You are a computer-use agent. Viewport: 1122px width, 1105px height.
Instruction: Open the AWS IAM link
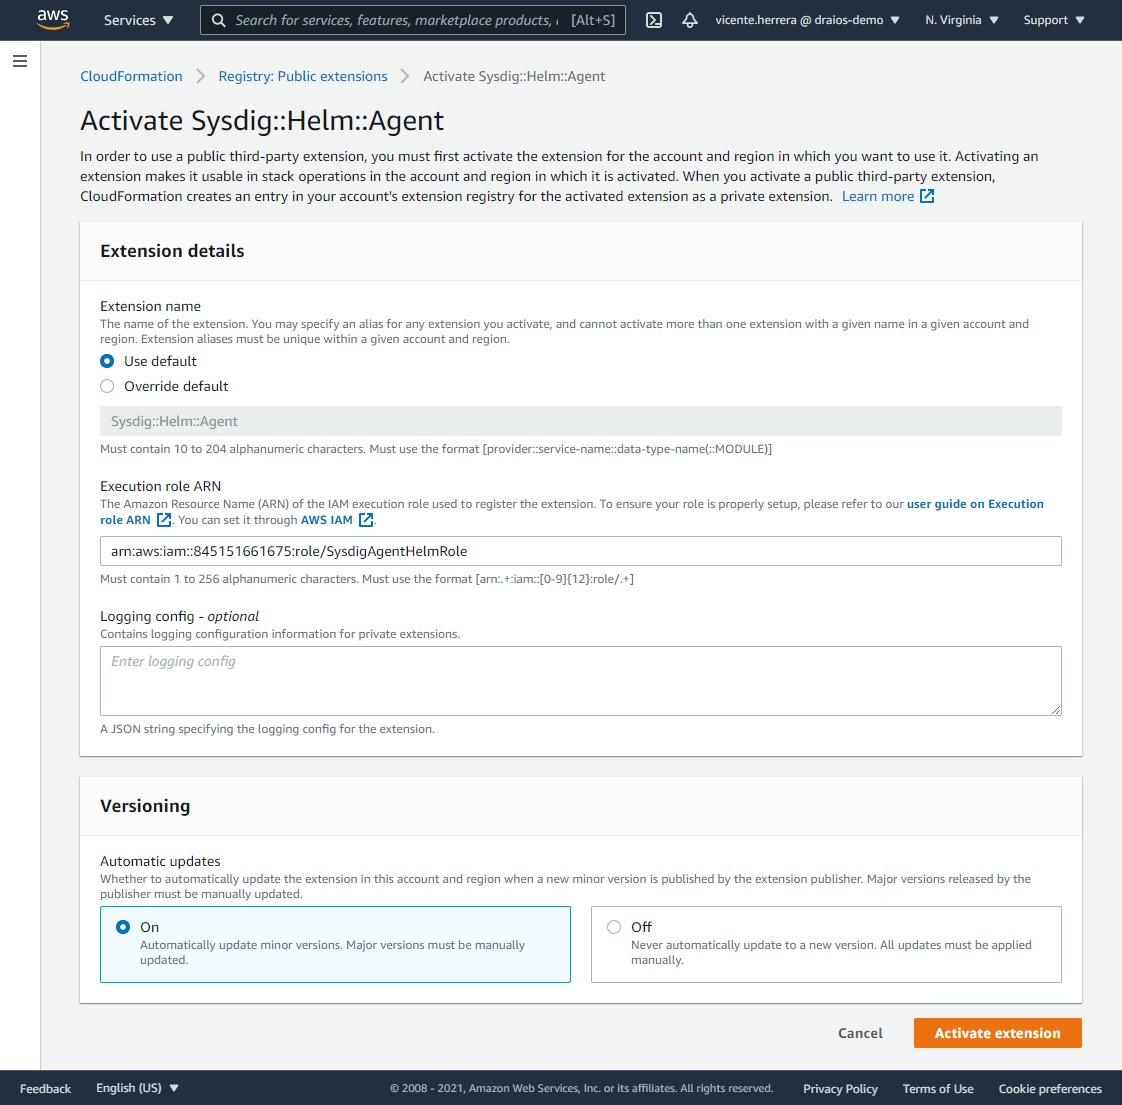[x=326, y=520]
